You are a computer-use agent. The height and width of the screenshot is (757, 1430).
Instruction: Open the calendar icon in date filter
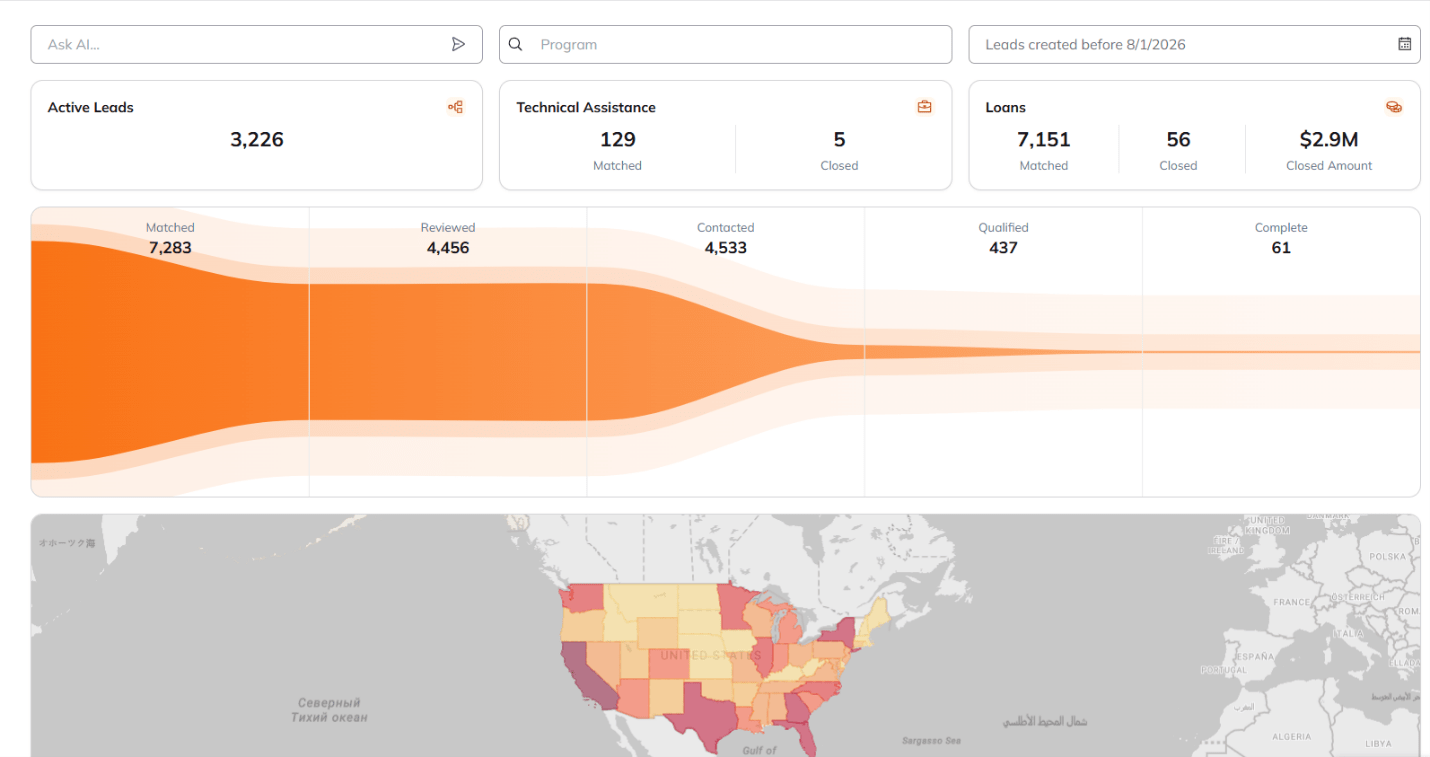pyautogui.click(x=1404, y=44)
